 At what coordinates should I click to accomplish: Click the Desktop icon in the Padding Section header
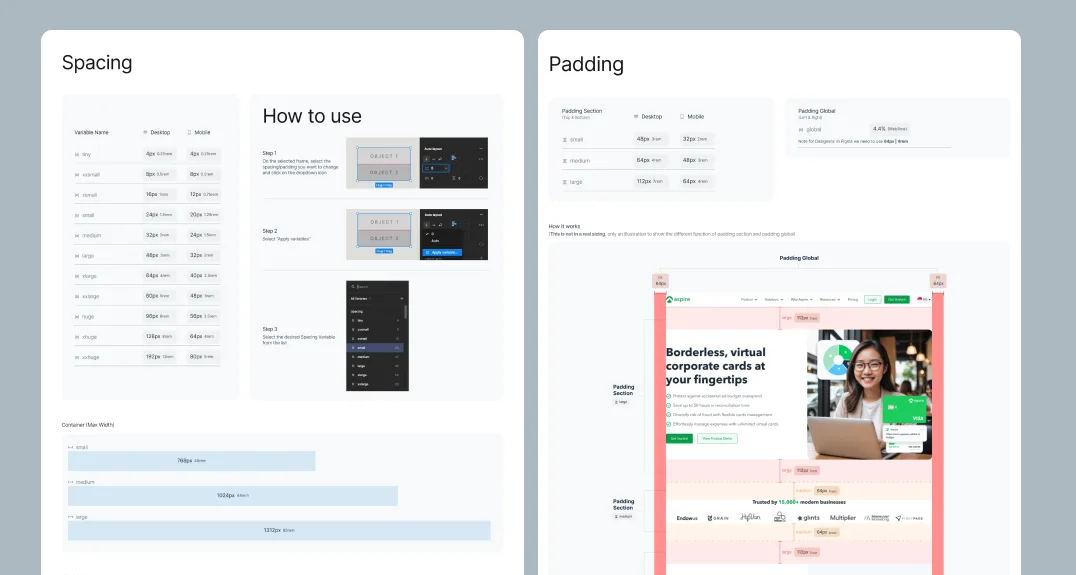click(636, 117)
